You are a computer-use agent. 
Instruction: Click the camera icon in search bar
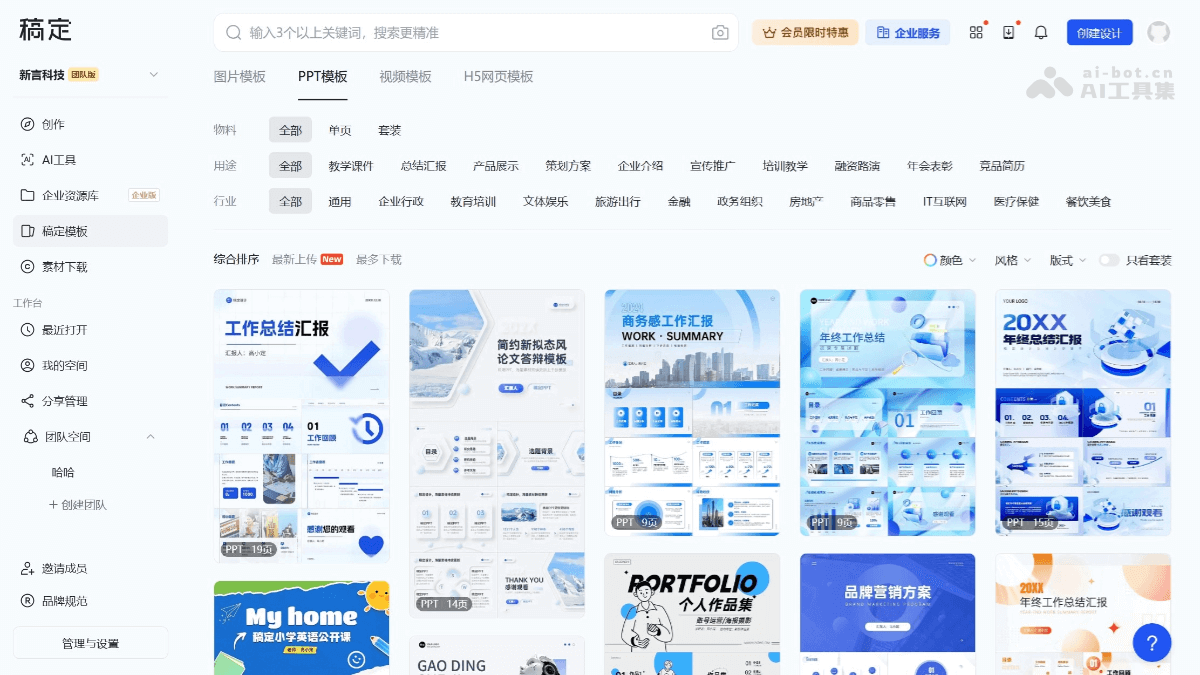[720, 32]
